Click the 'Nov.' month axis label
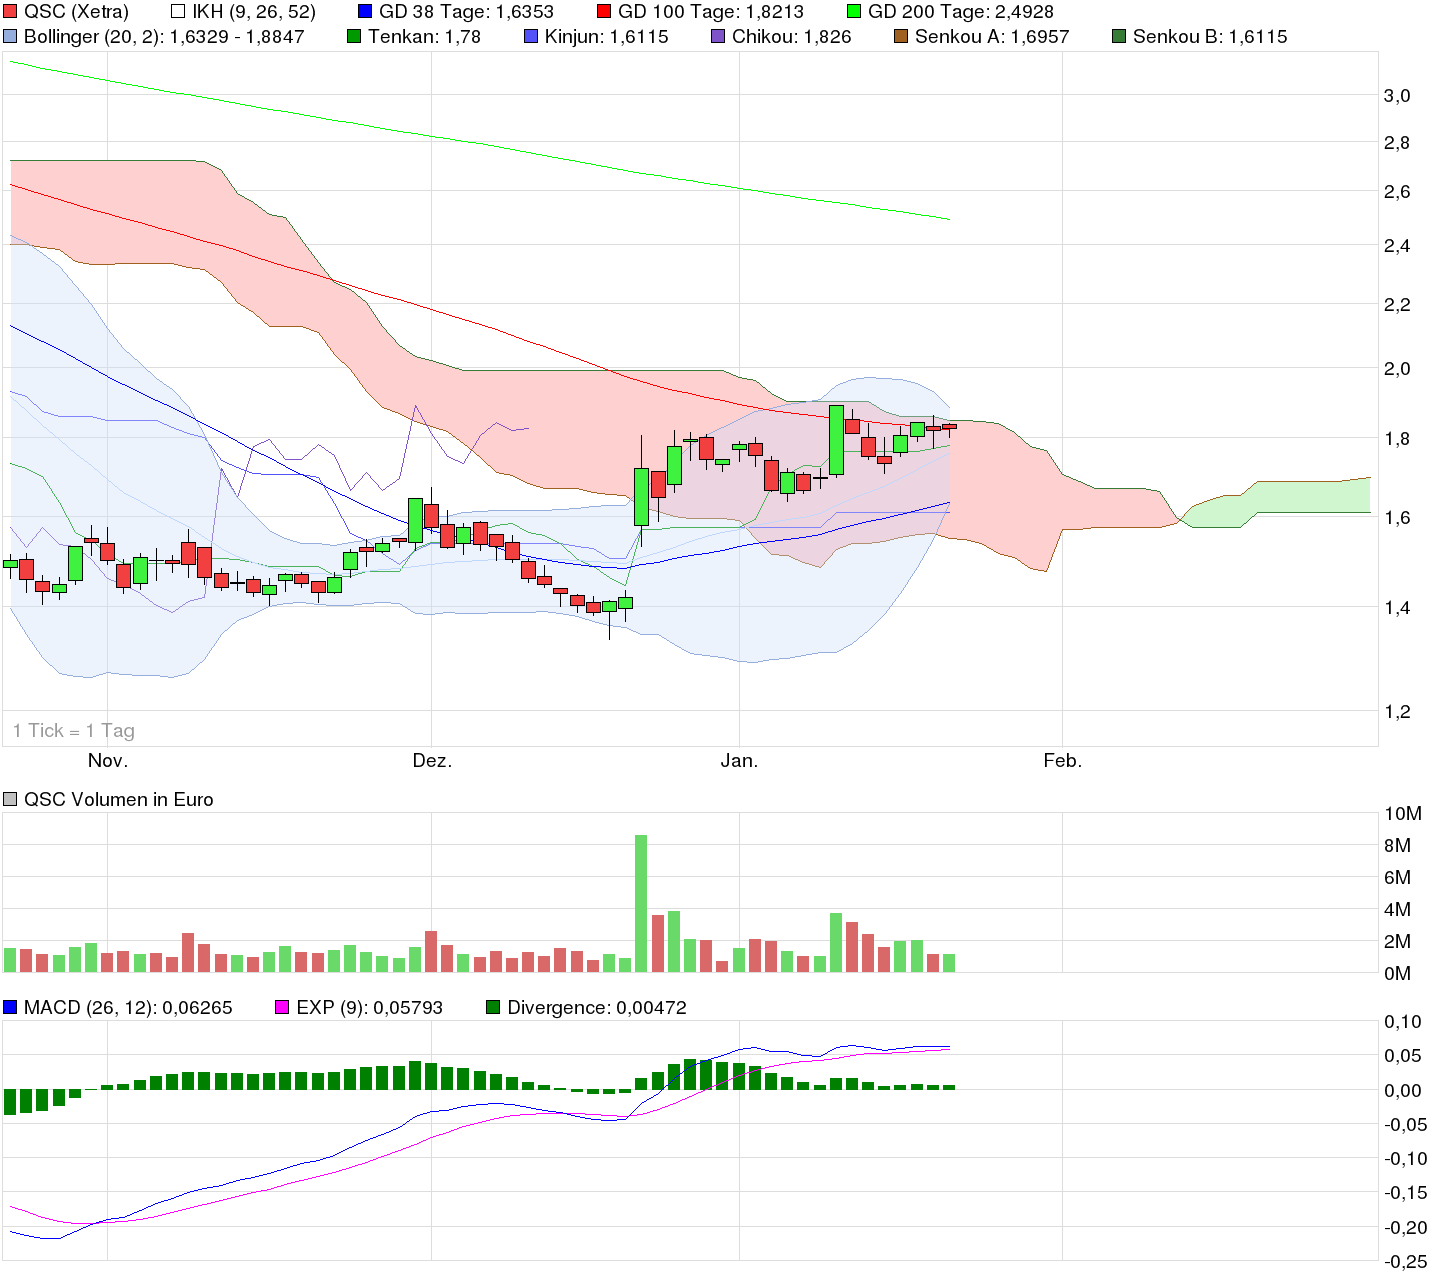Viewport: 1452px width, 1280px height. tap(108, 761)
